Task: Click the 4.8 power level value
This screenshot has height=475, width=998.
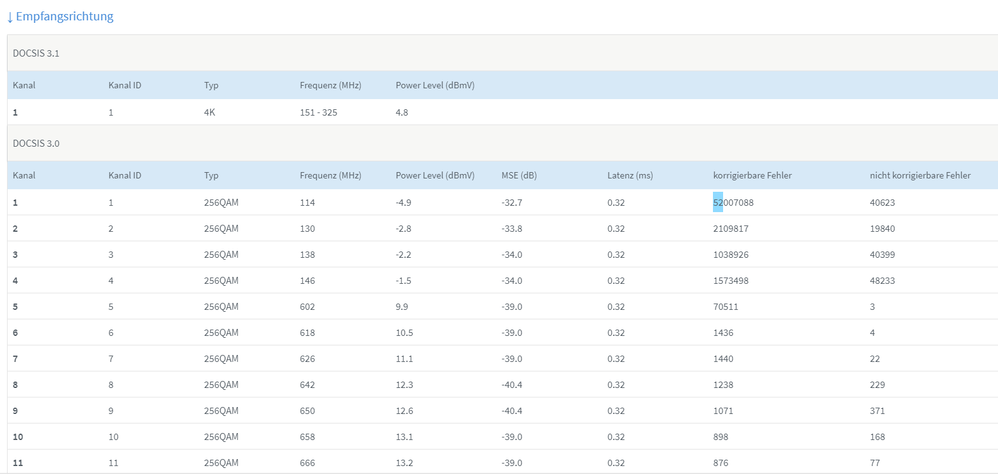Action: (x=402, y=113)
